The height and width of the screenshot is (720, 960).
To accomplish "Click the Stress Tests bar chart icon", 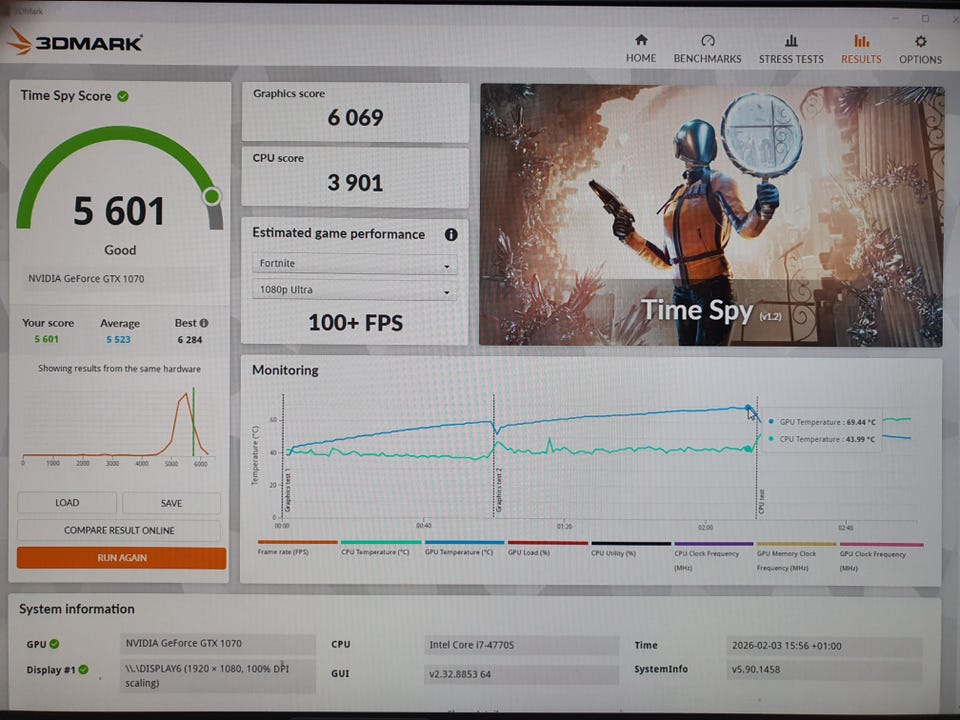I will [x=791, y=40].
